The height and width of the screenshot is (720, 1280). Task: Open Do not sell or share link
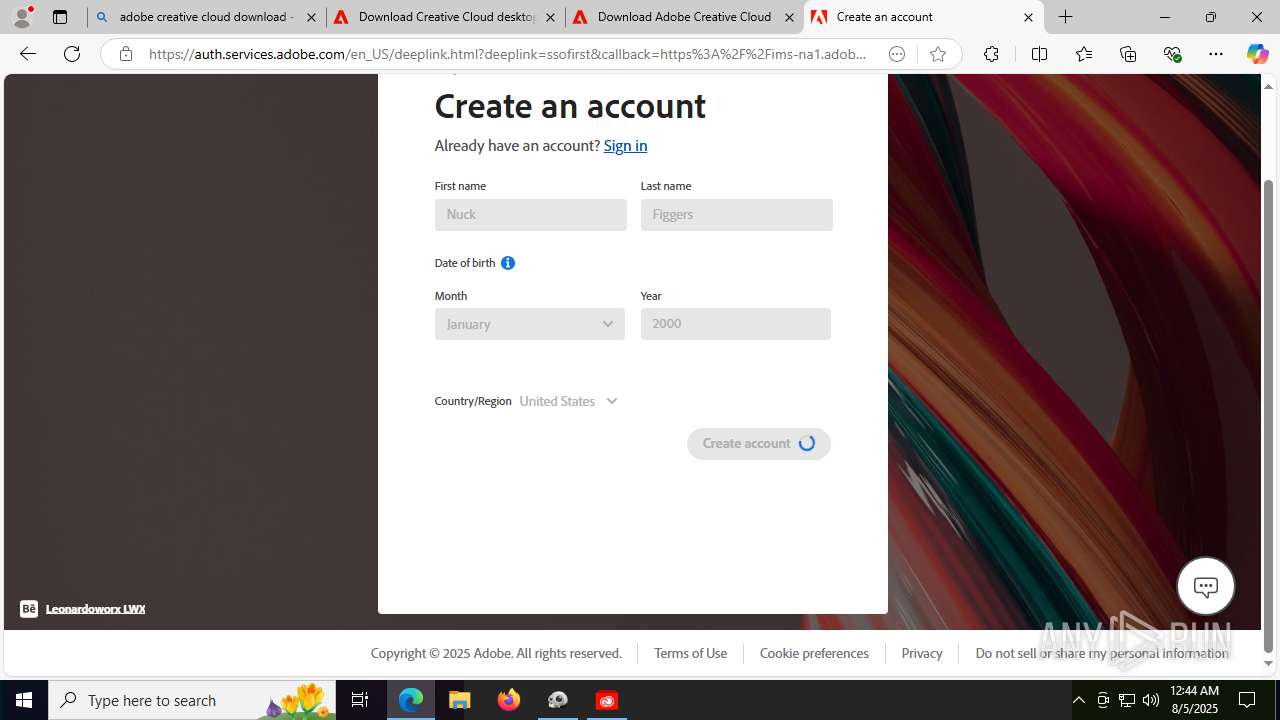[x=1102, y=653]
